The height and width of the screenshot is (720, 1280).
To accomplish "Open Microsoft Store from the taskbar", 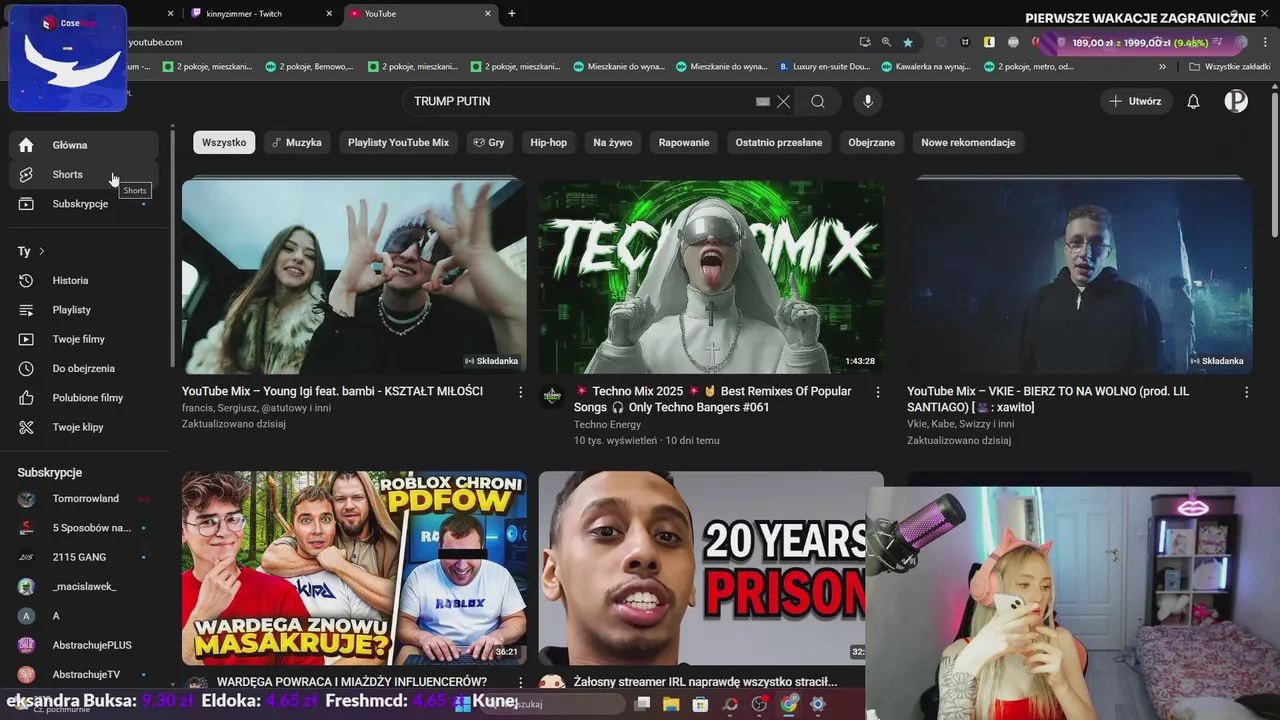I will [x=700, y=704].
